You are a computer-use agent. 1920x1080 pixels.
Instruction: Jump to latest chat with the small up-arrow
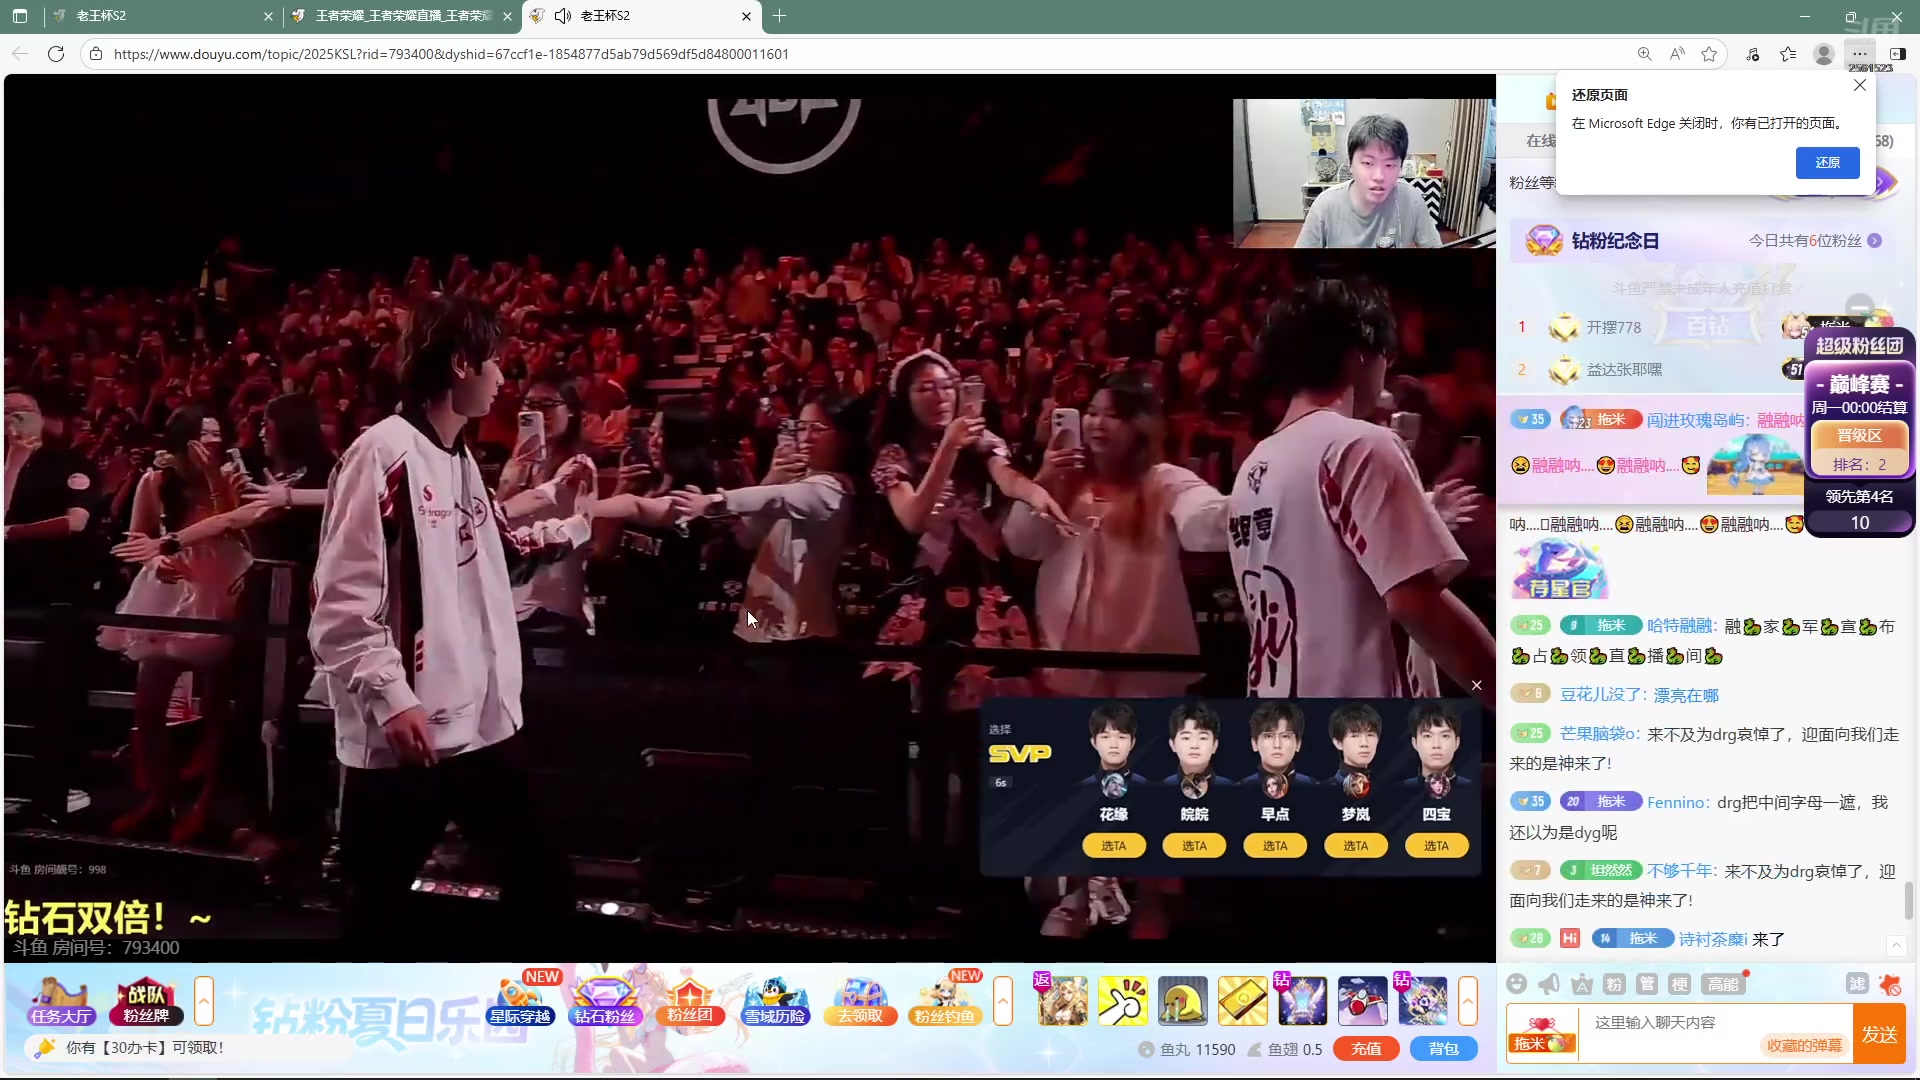coord(1896,945)
